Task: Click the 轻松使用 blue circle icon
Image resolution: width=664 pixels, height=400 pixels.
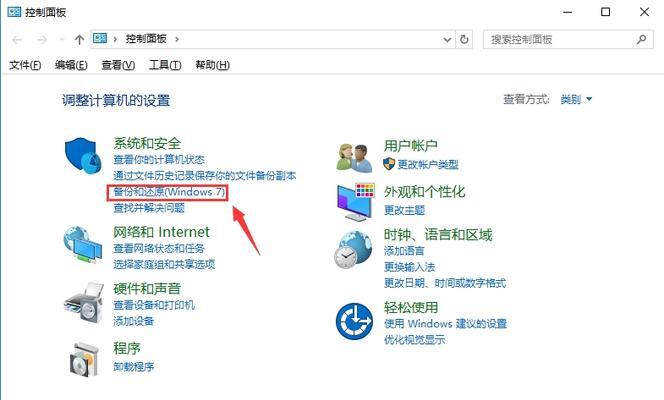Action: tap(354, 321)
